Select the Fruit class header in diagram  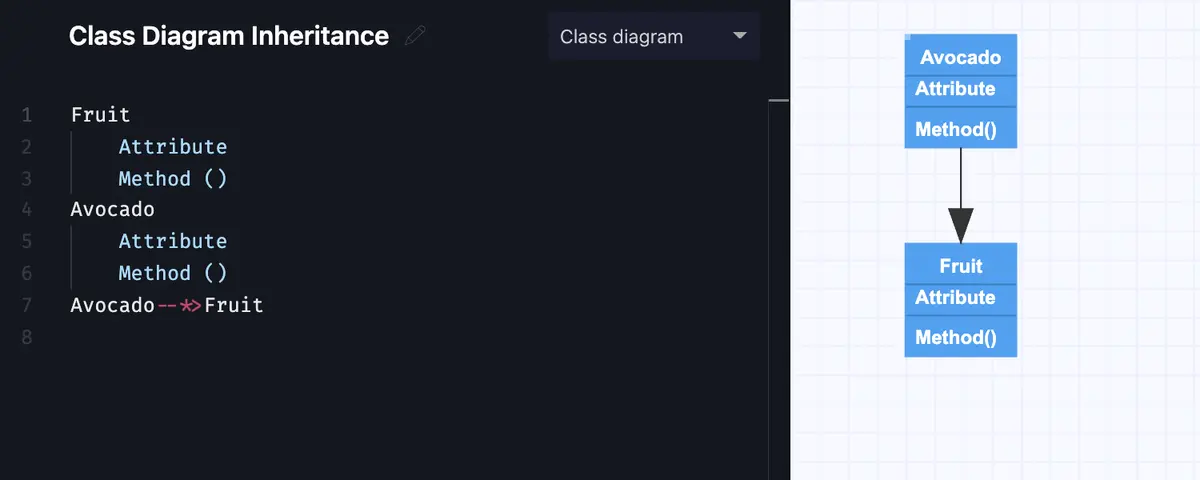coord(961,266)
